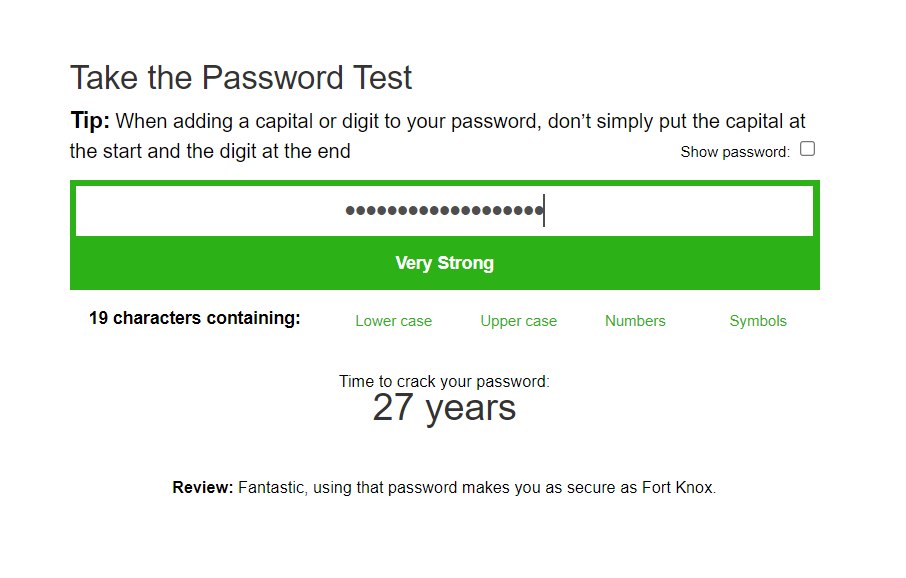
Task: Select the Symbols indicator
Action: [x=758, y=321]
